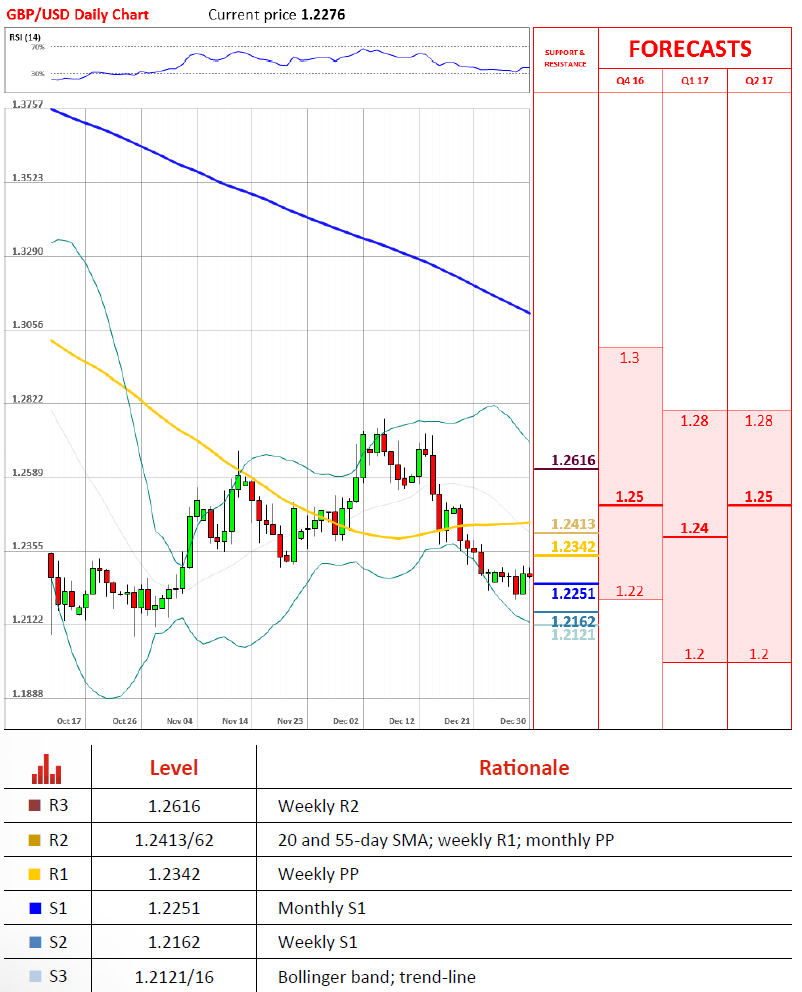The height and width of the screenshot is (992, 802).
Task: Click the 1.2 low in Q1 17 column
Action: point(694,654)
